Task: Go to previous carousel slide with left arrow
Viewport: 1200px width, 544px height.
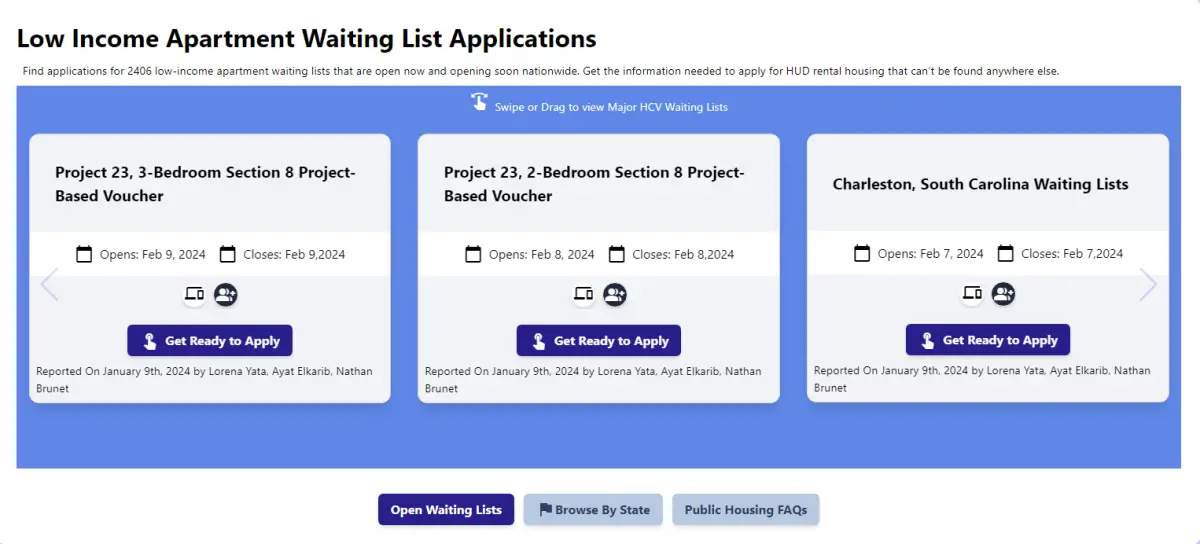Action: click(49, 285)
